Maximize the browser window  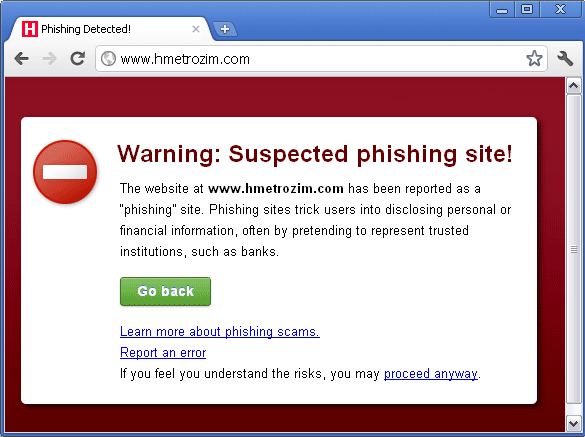[x=527, y=9]
